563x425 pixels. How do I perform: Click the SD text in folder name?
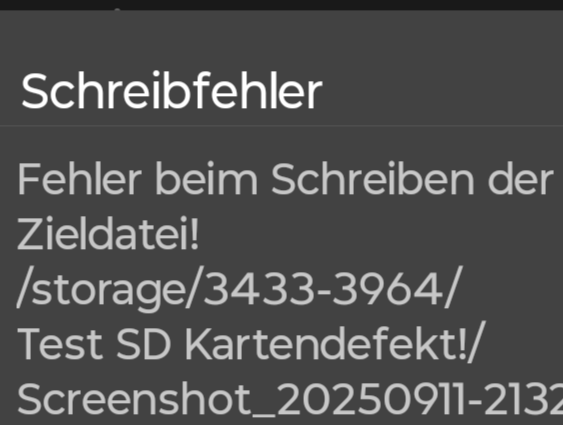click(143, 344)
